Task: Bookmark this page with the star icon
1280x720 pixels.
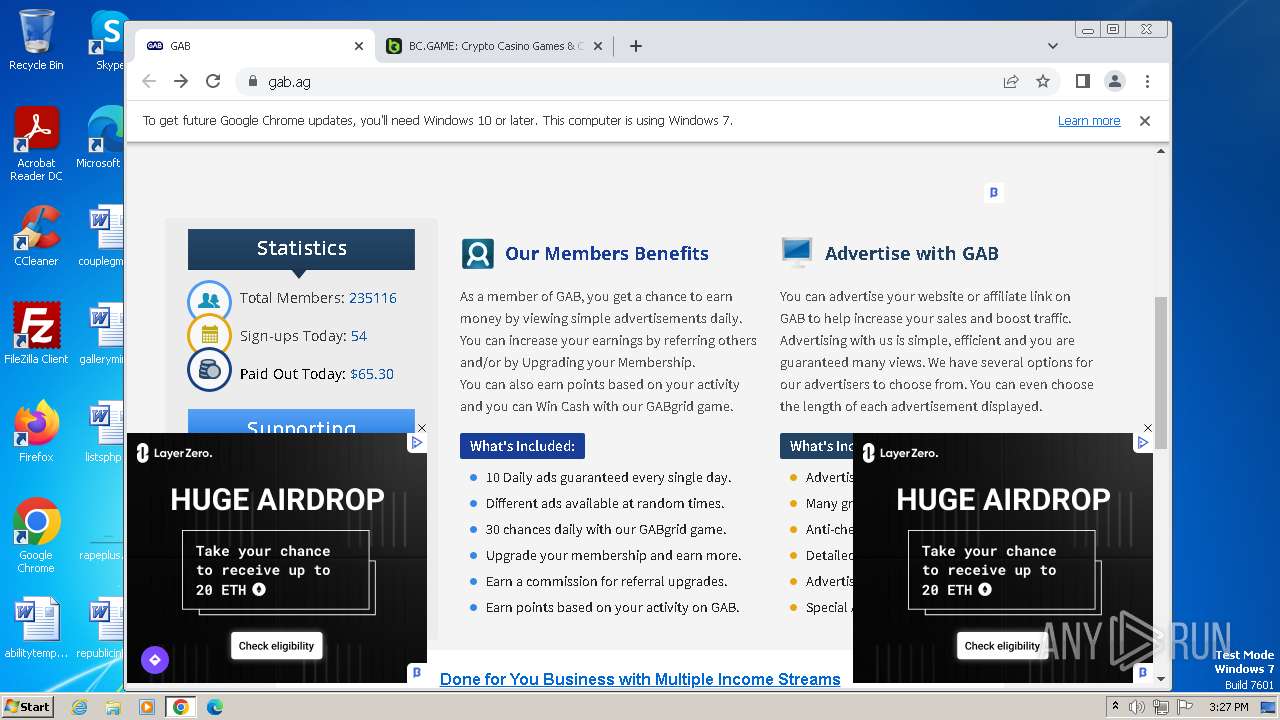Action: click(x=1043, y=81)
